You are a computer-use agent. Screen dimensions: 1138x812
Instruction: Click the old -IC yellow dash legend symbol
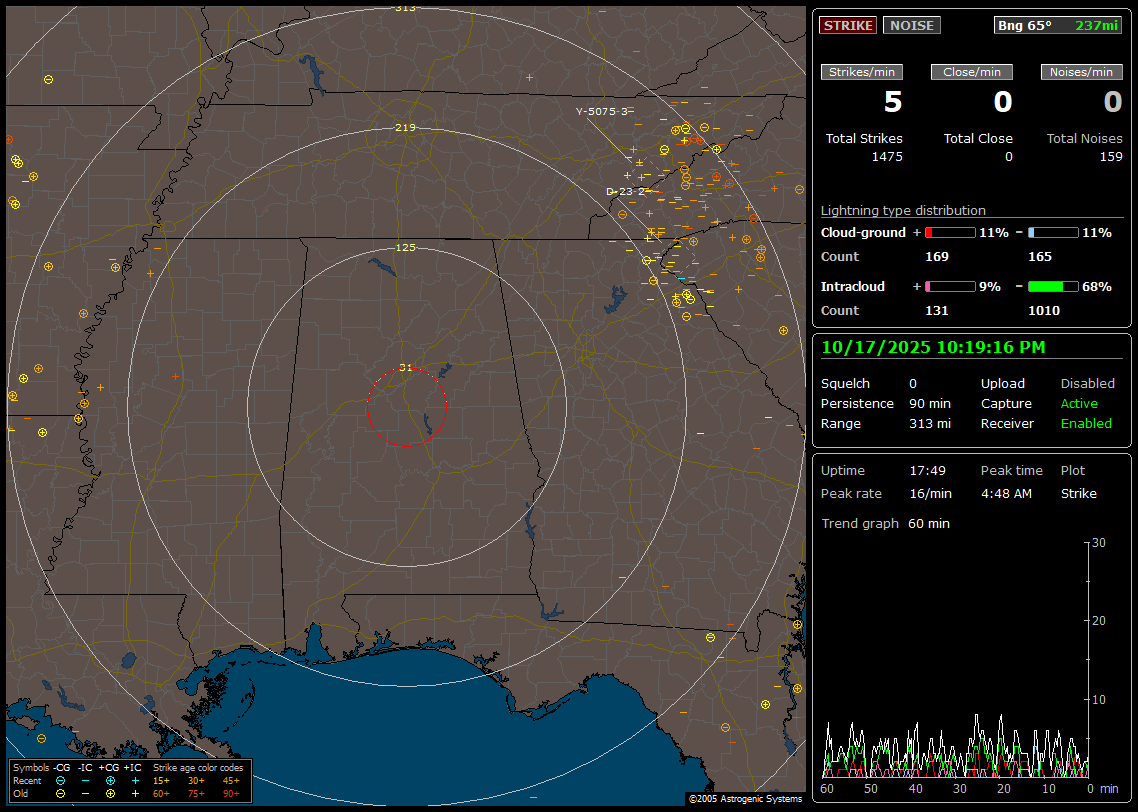[85, 793]
